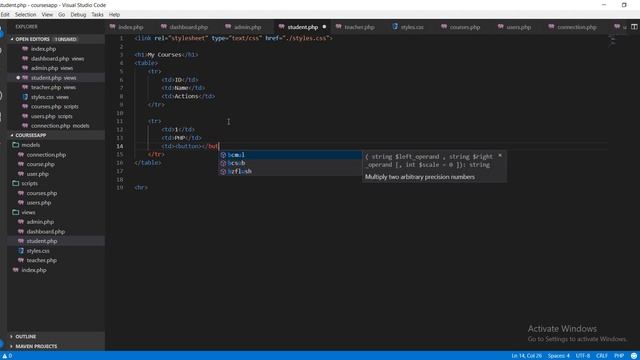Open courses.php under scripts folder
The image size is (640, 360).
pyautogui.click(x=42, y=193)
